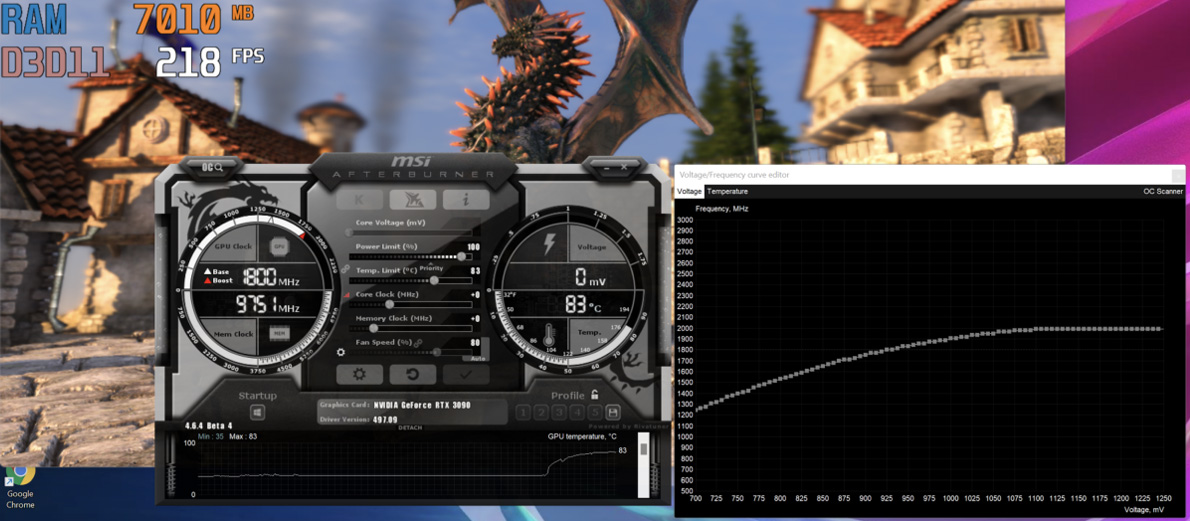Click the Fan Speed value 80
1190x521 pixels.
click(x=476, y=343)
